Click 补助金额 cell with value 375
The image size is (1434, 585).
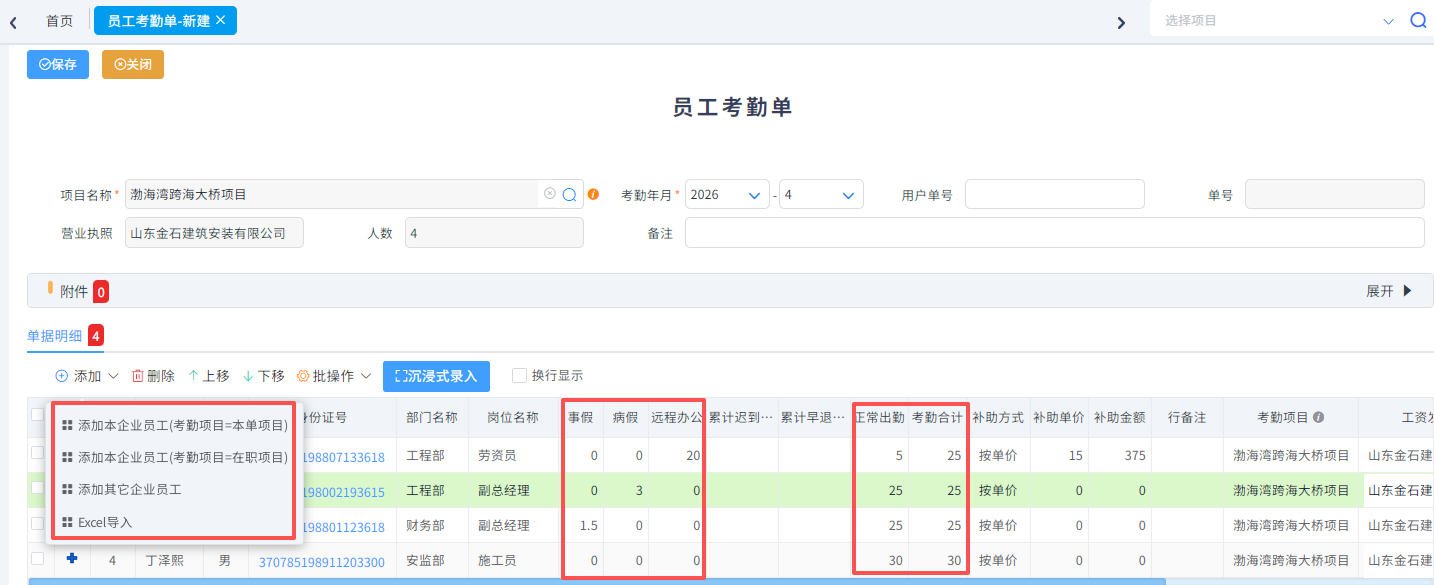pos(1121,456)
